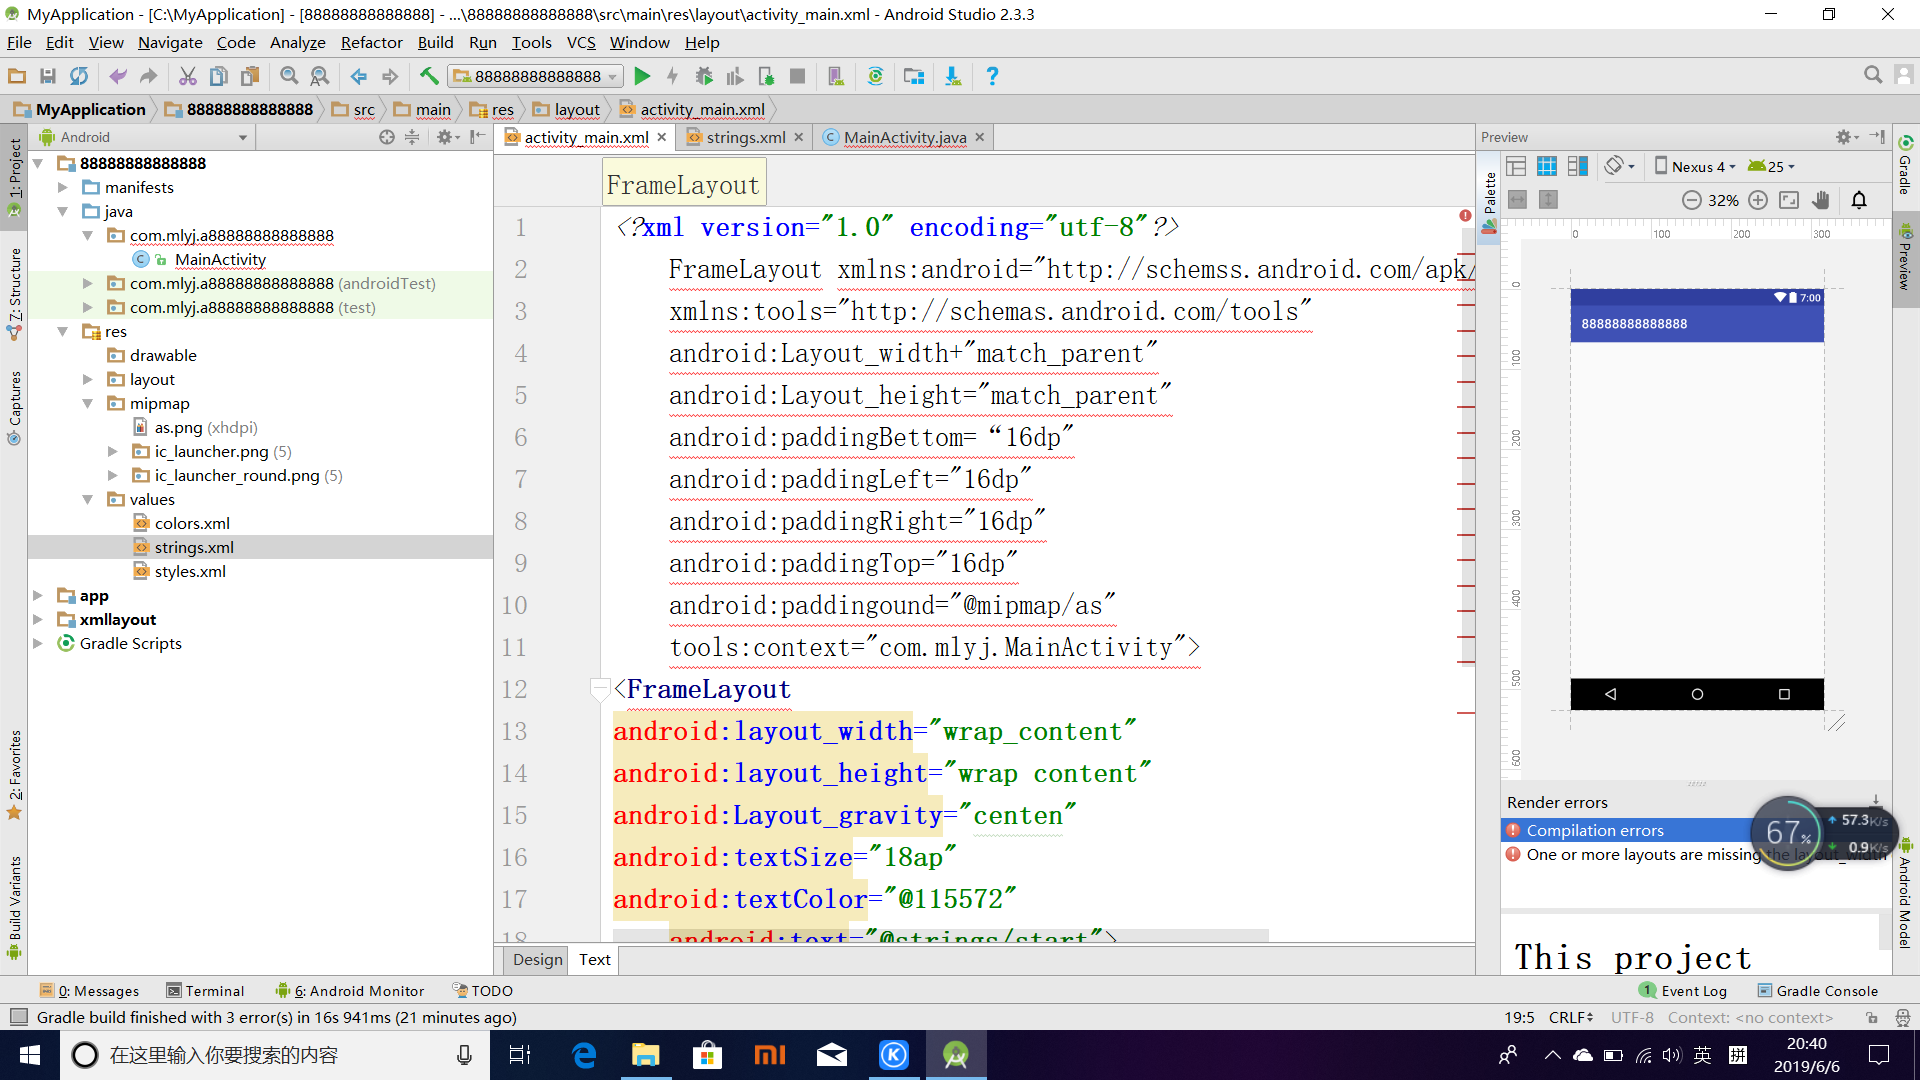This screenshot has height=1080, width=1920.
Task: Open File Explorer from taskbar
Action: (645, 1055)
